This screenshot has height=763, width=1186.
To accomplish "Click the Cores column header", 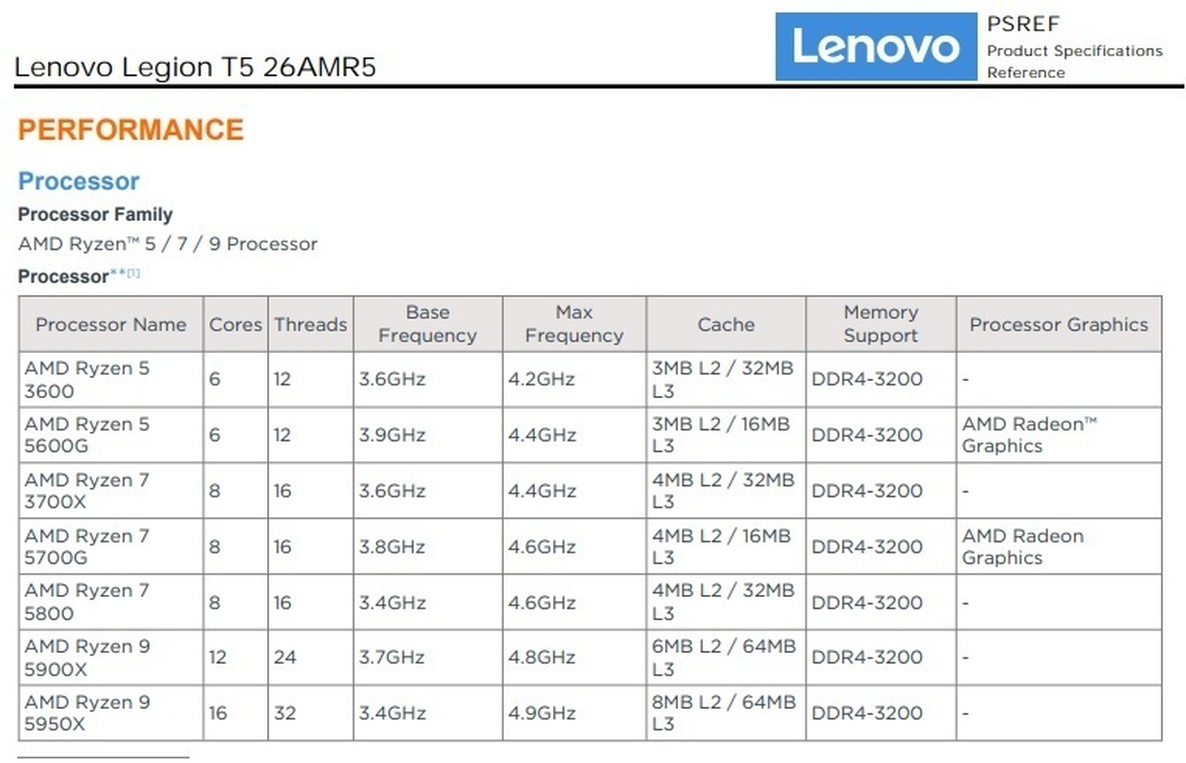I will coord(235,324).
